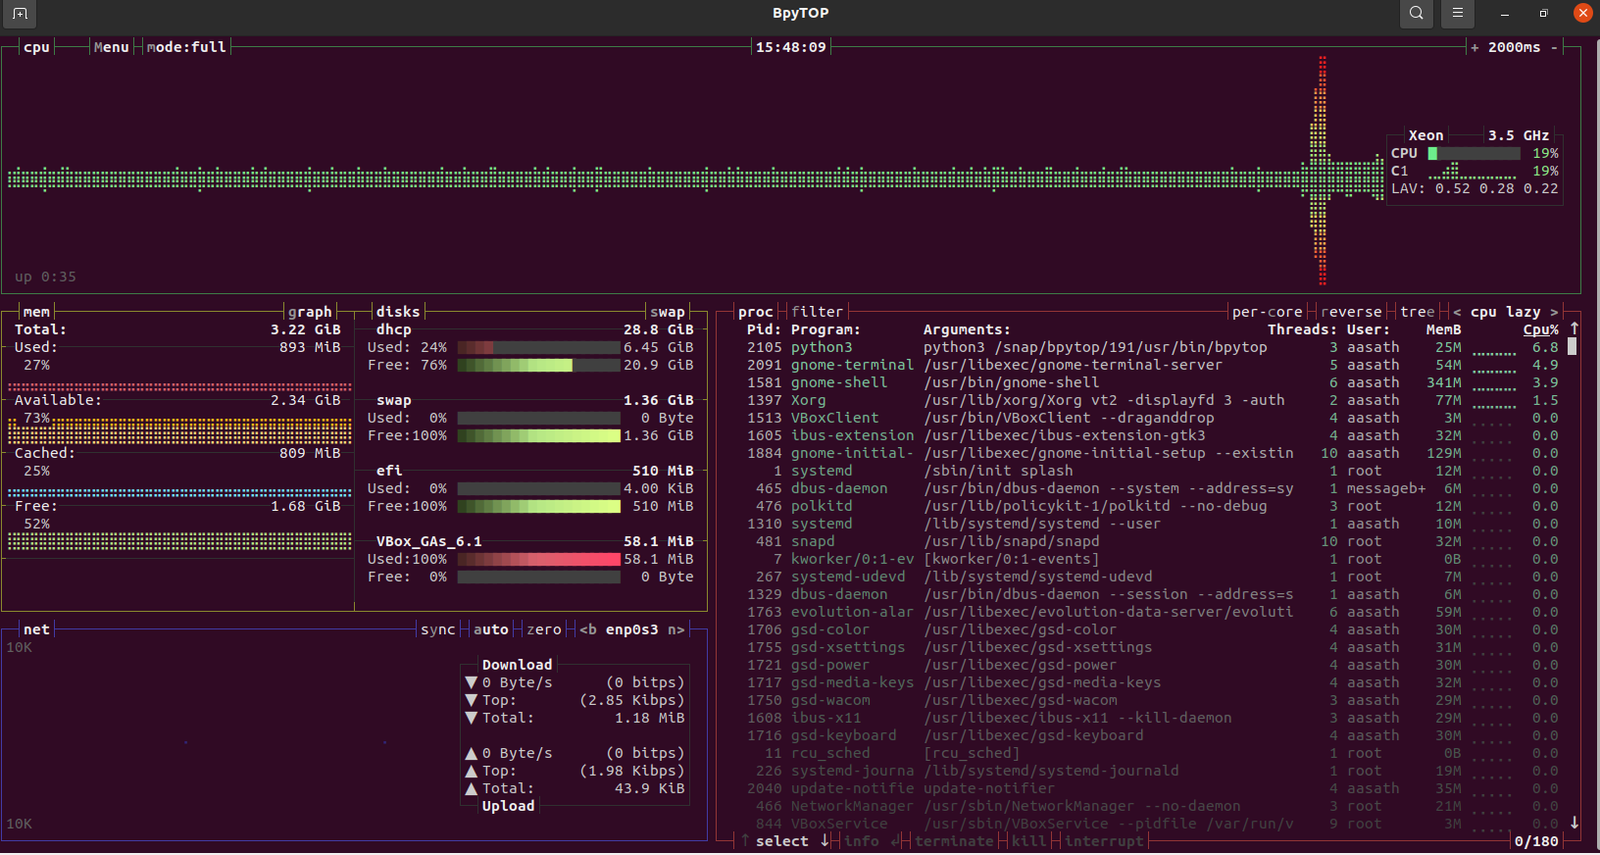Toggle swap display in disks panel
The width and height of the screenshot is (1600, 855).
click(668, 312)
